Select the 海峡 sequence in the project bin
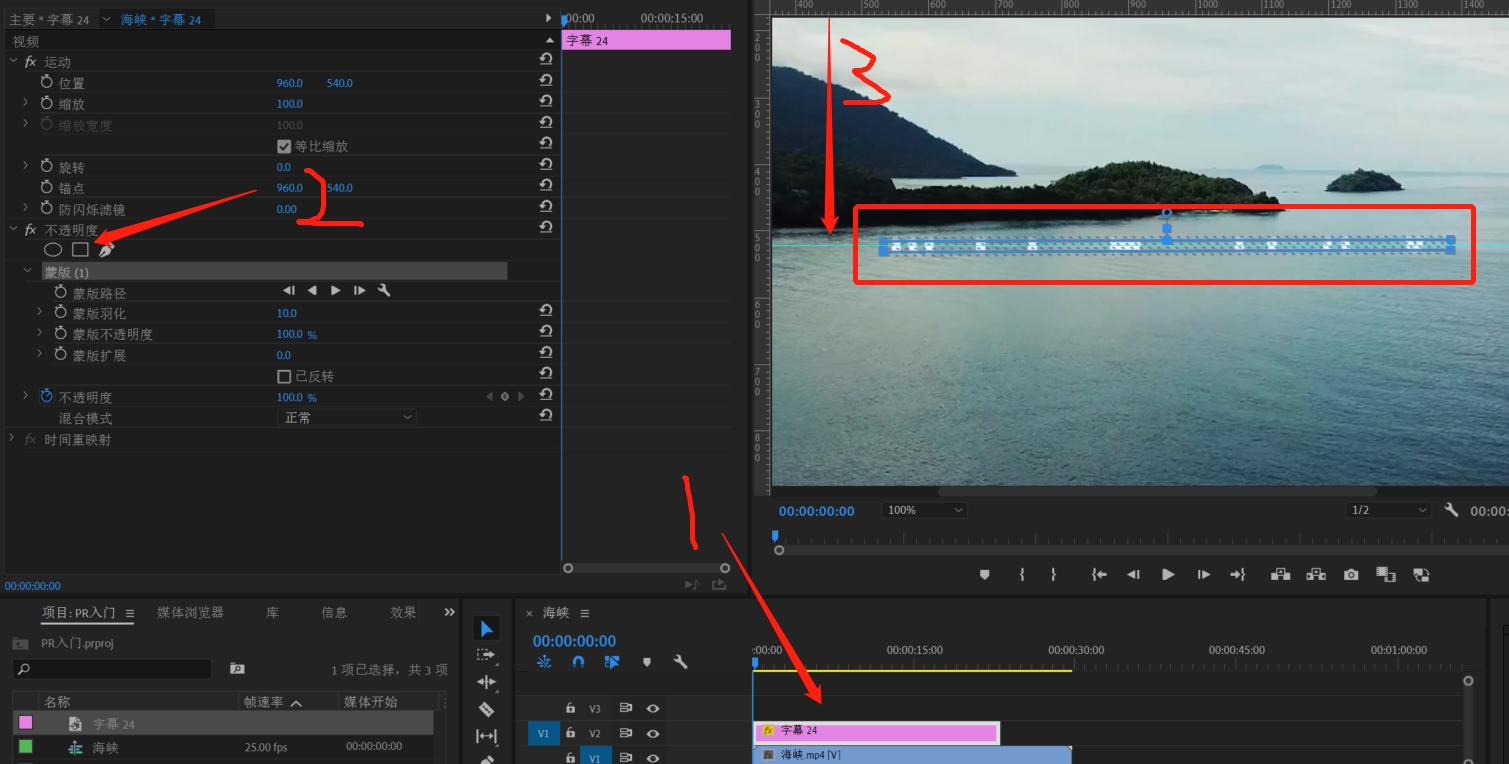This screenshot has width=1509, height=764. click(x=105, y=747)
